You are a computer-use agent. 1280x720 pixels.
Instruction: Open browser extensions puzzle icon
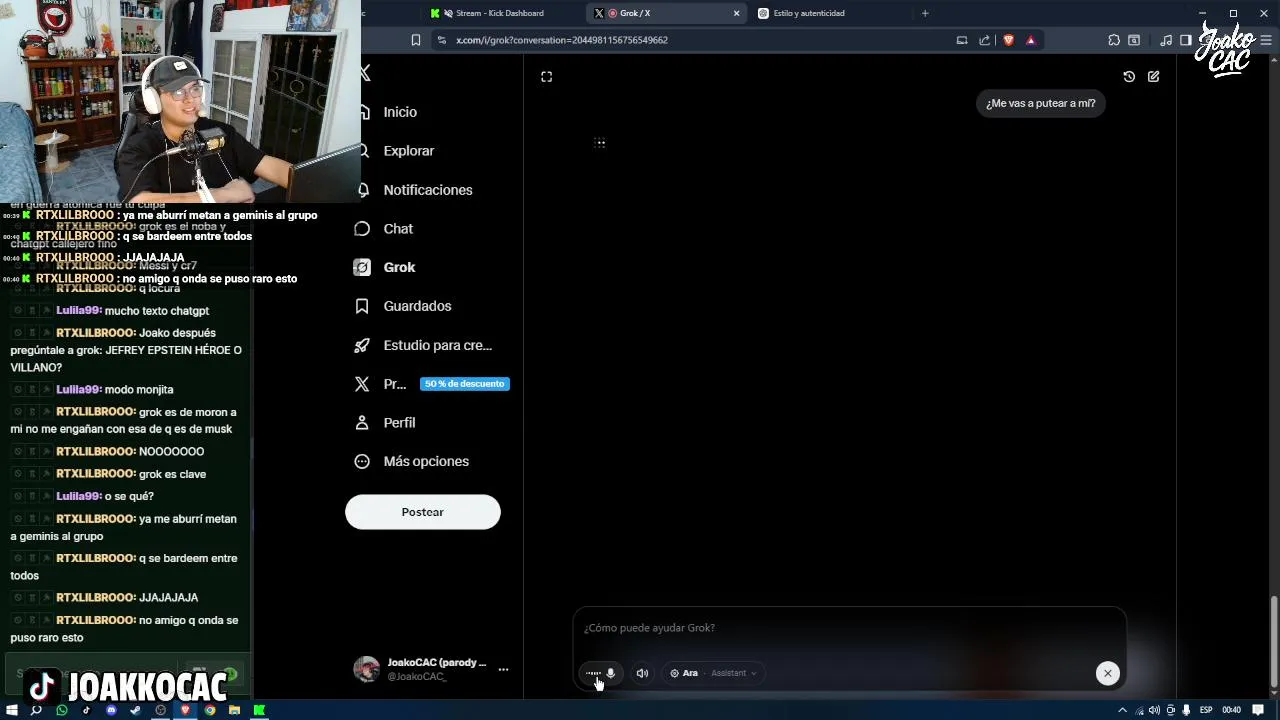pos(1114,40)
